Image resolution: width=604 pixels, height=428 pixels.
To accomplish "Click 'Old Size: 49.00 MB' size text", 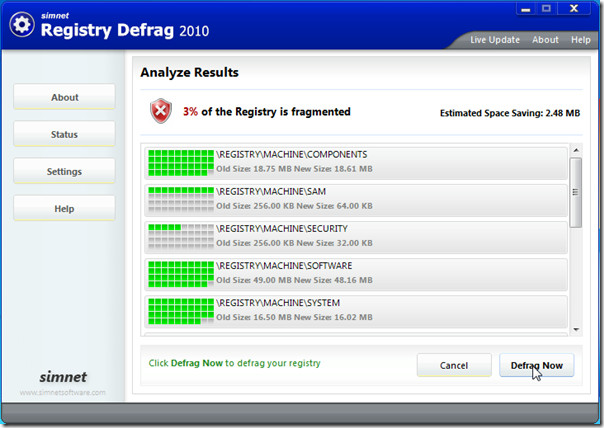I will 254,280.
